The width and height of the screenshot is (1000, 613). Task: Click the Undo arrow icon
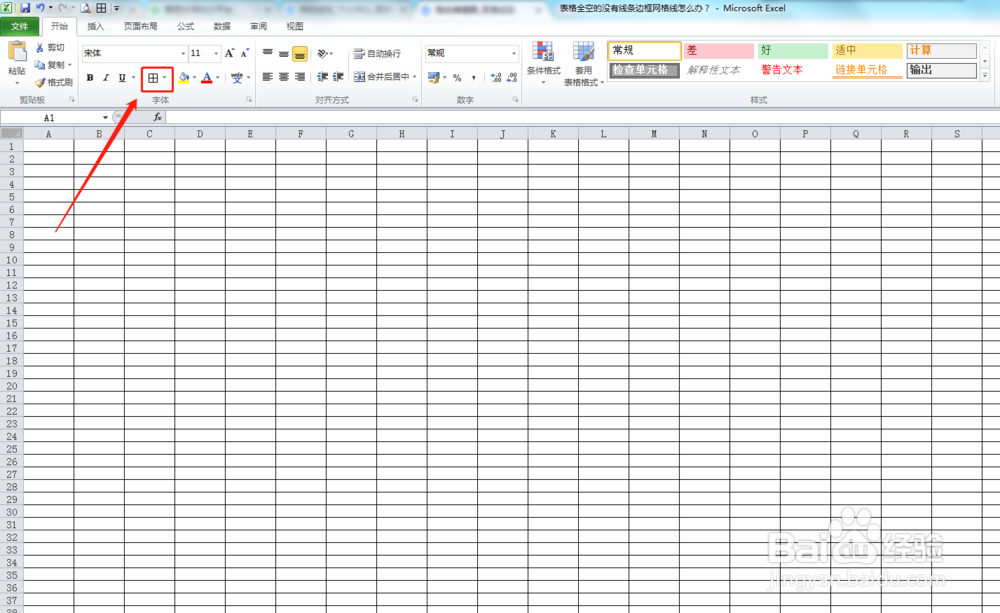40,8
